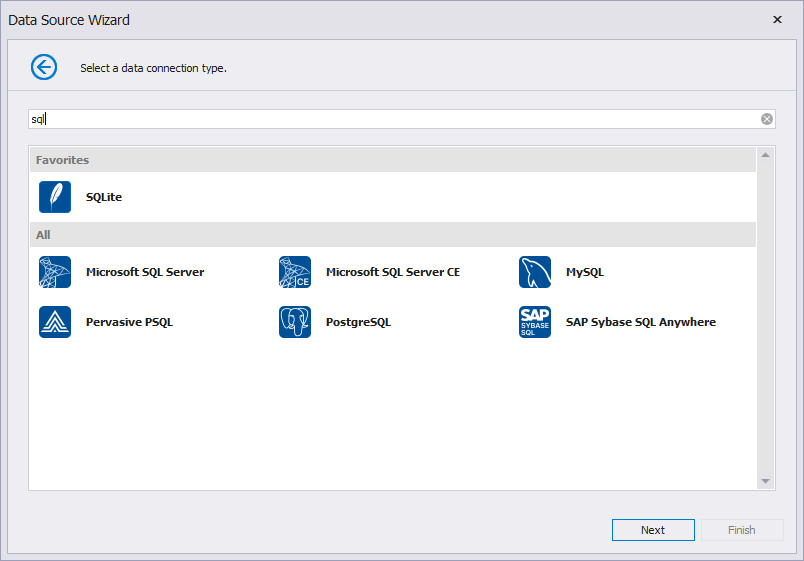The image size is (804, 561).
Task: Click the Microsoft SQL Server label
Action: pyautogui.click(x=145, y=272)
